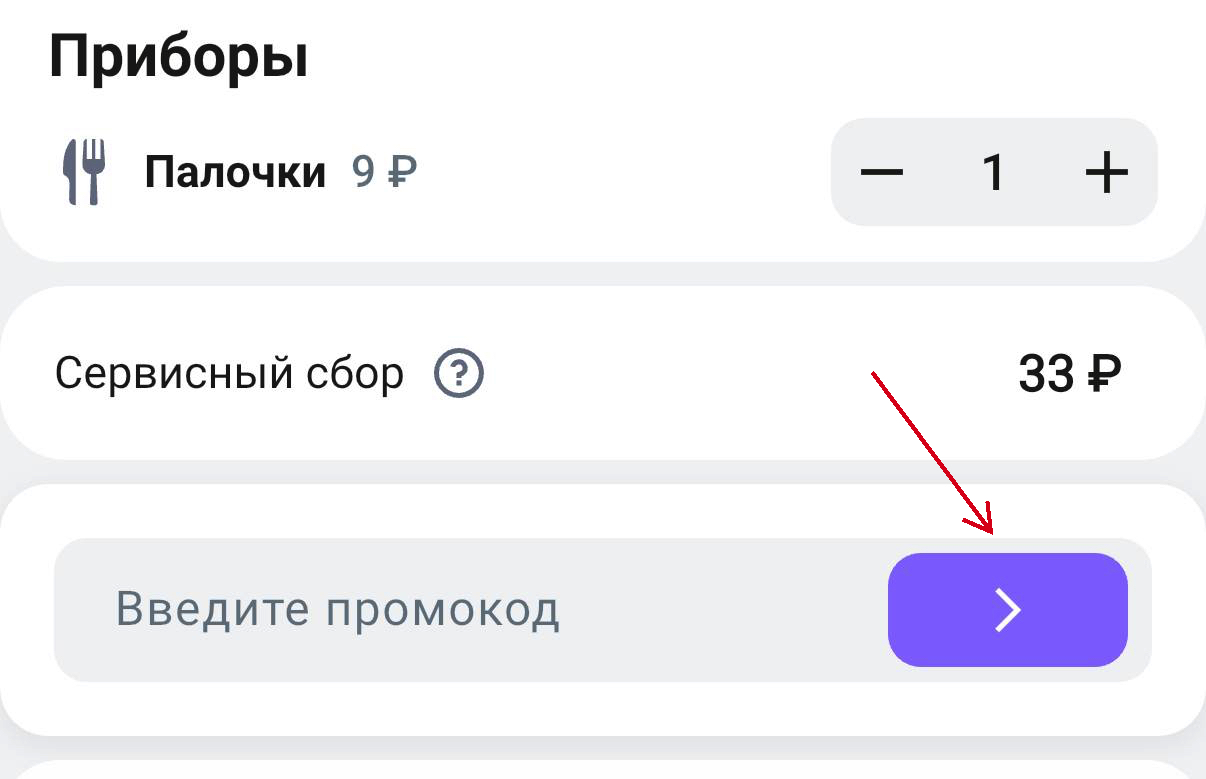Open the Сервисный сбор help question mark
The width and height of the screenshot is (1206, 779).
(459, 375)
